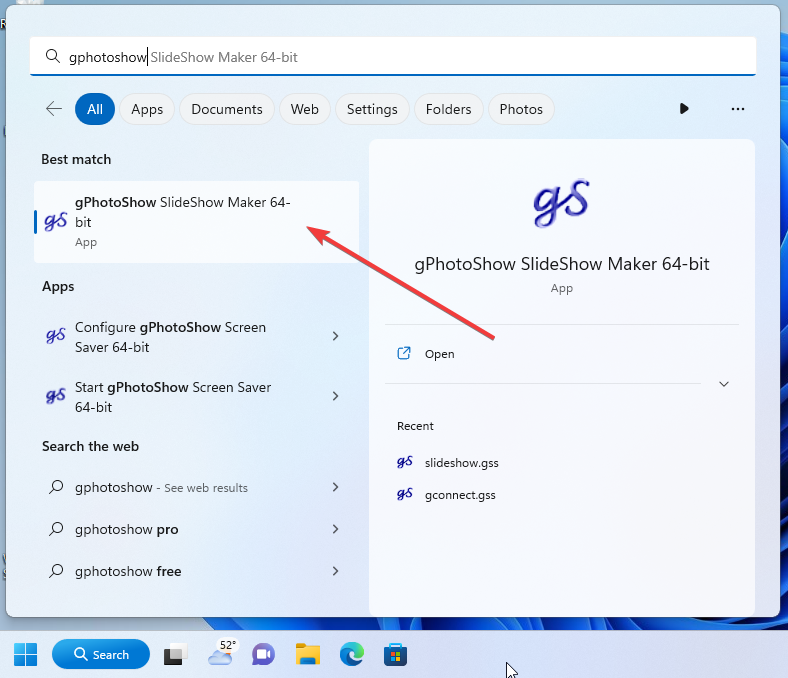Click gPhotoShow SlideShow Maker 64-bit title in details
Viewport: 788px width, 678px height.
(561, 264)
